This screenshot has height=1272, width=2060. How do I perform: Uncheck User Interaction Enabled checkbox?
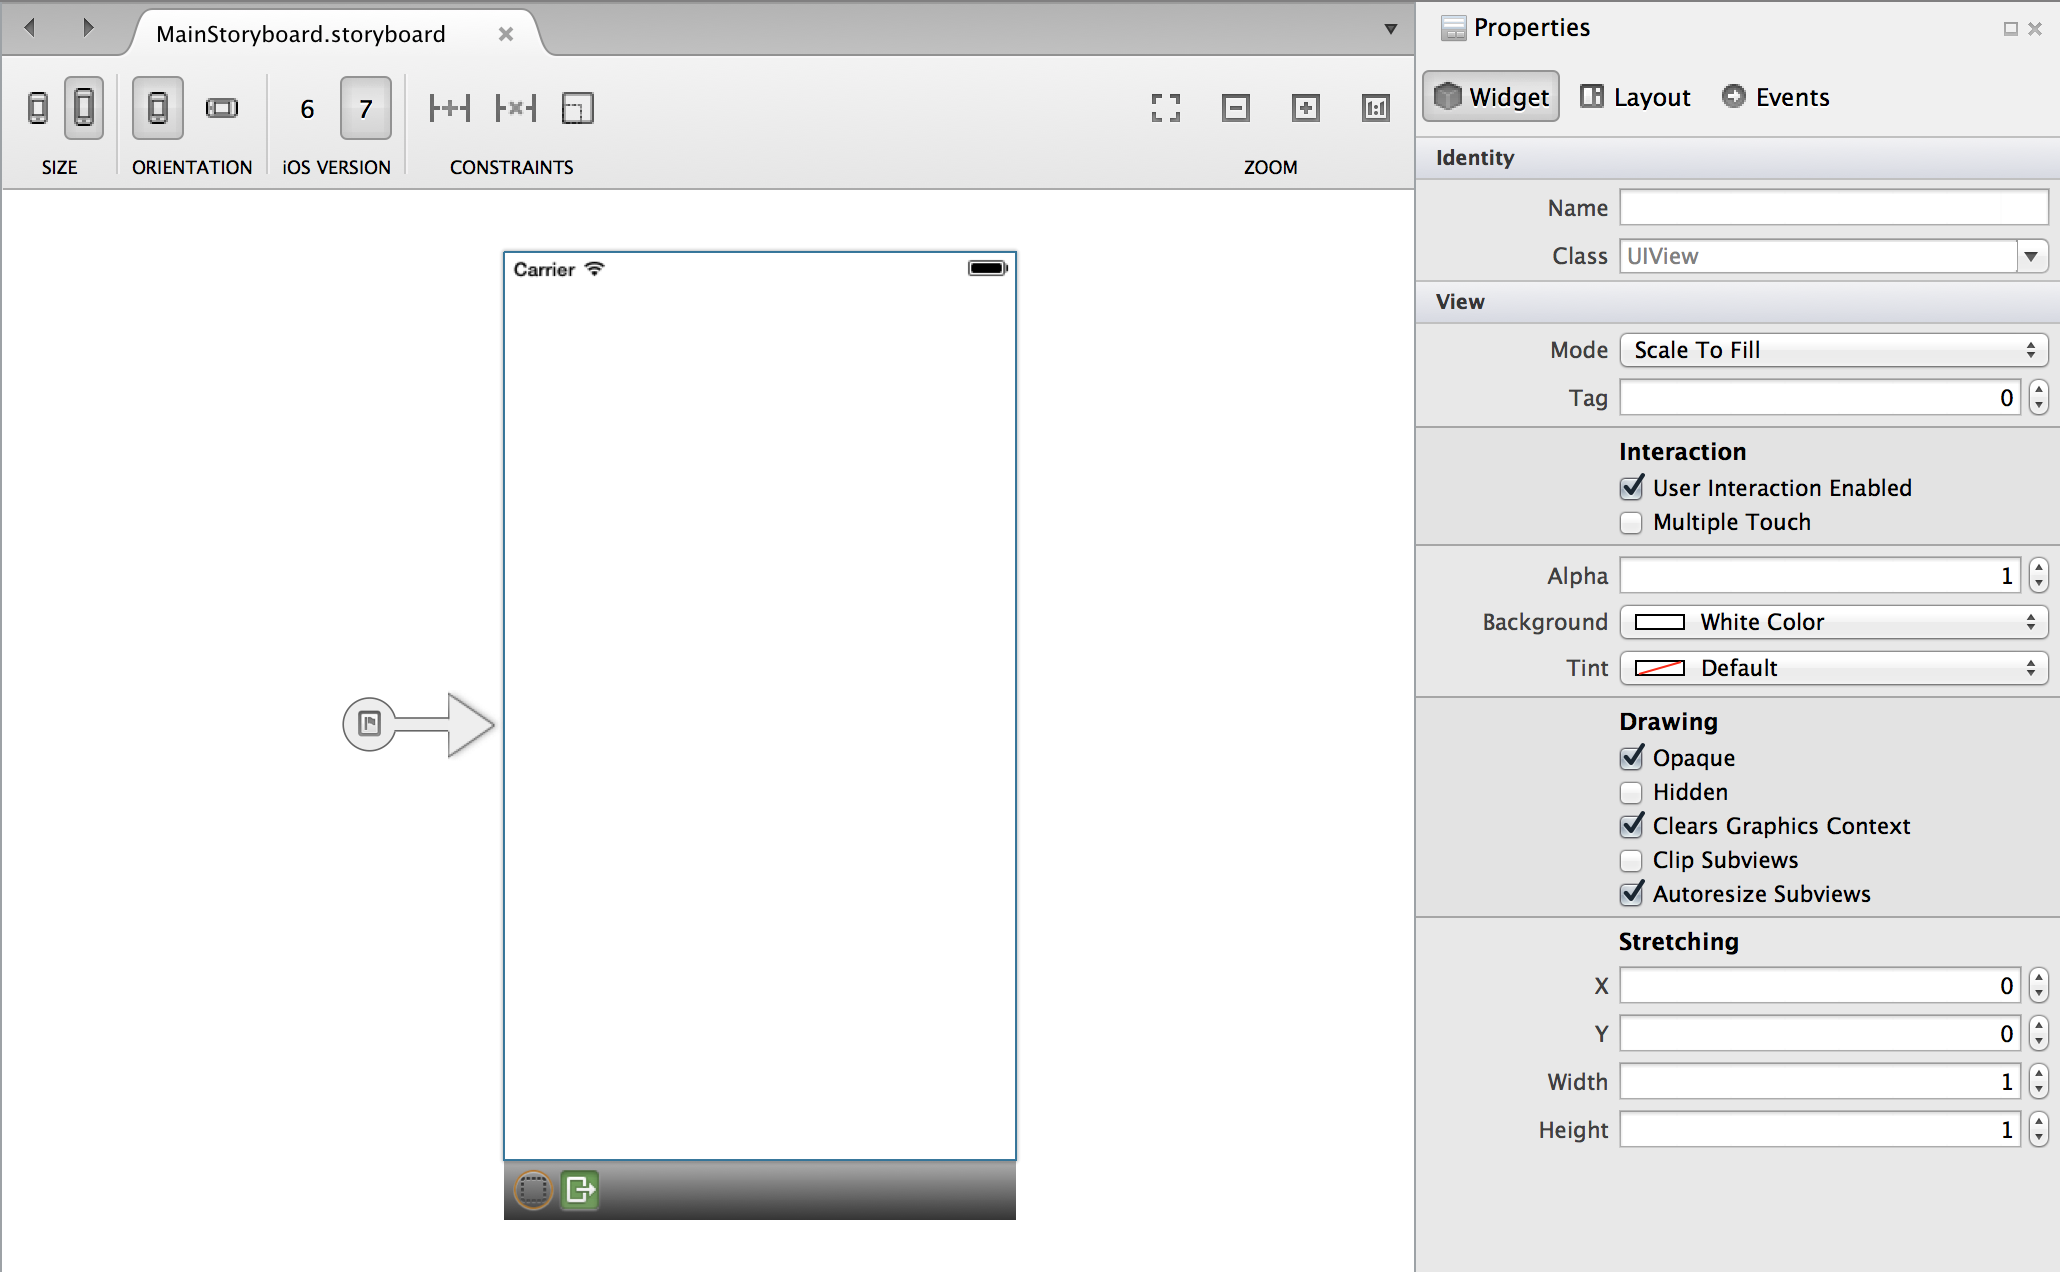(1632, 488)
